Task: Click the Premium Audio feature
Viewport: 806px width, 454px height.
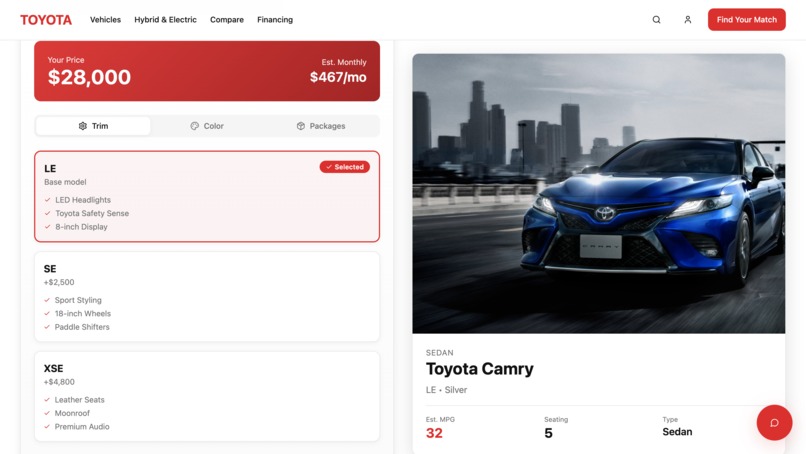Action: pos(82,427)
